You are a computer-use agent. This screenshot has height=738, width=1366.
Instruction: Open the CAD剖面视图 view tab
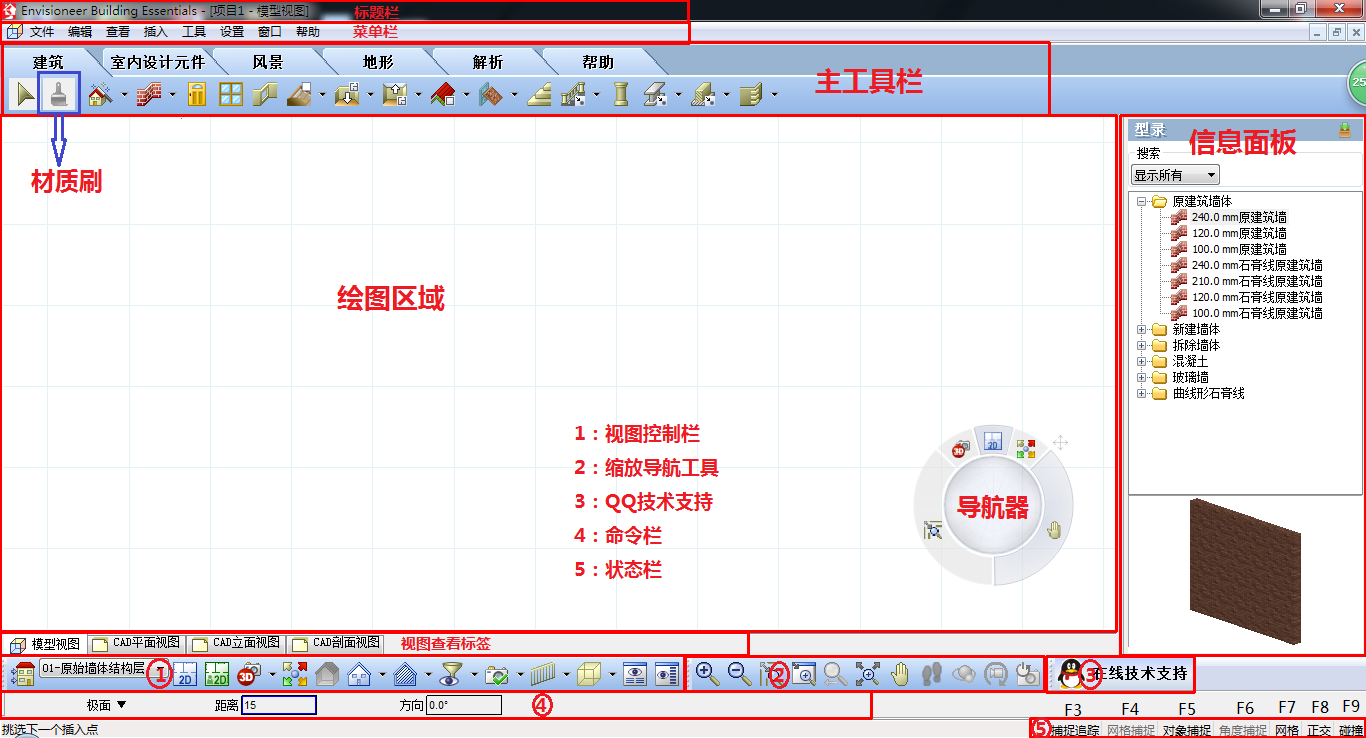click(336, 643)
